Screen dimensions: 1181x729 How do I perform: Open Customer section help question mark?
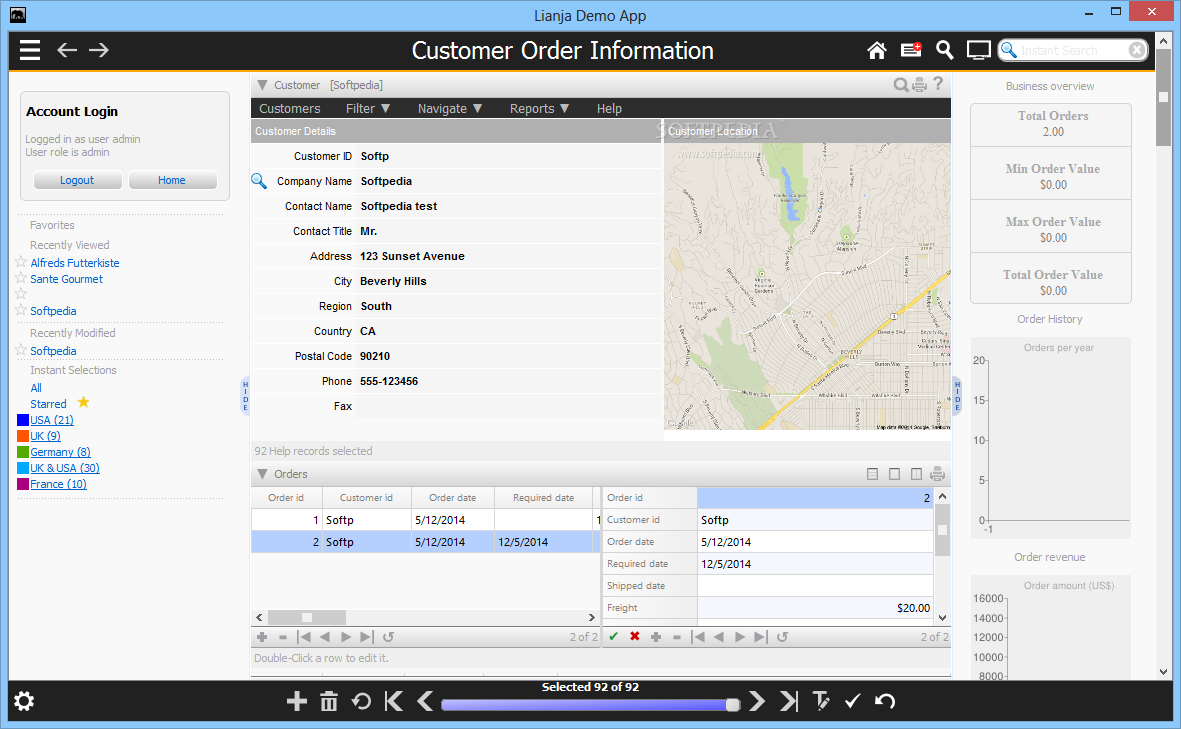(938, 84)
